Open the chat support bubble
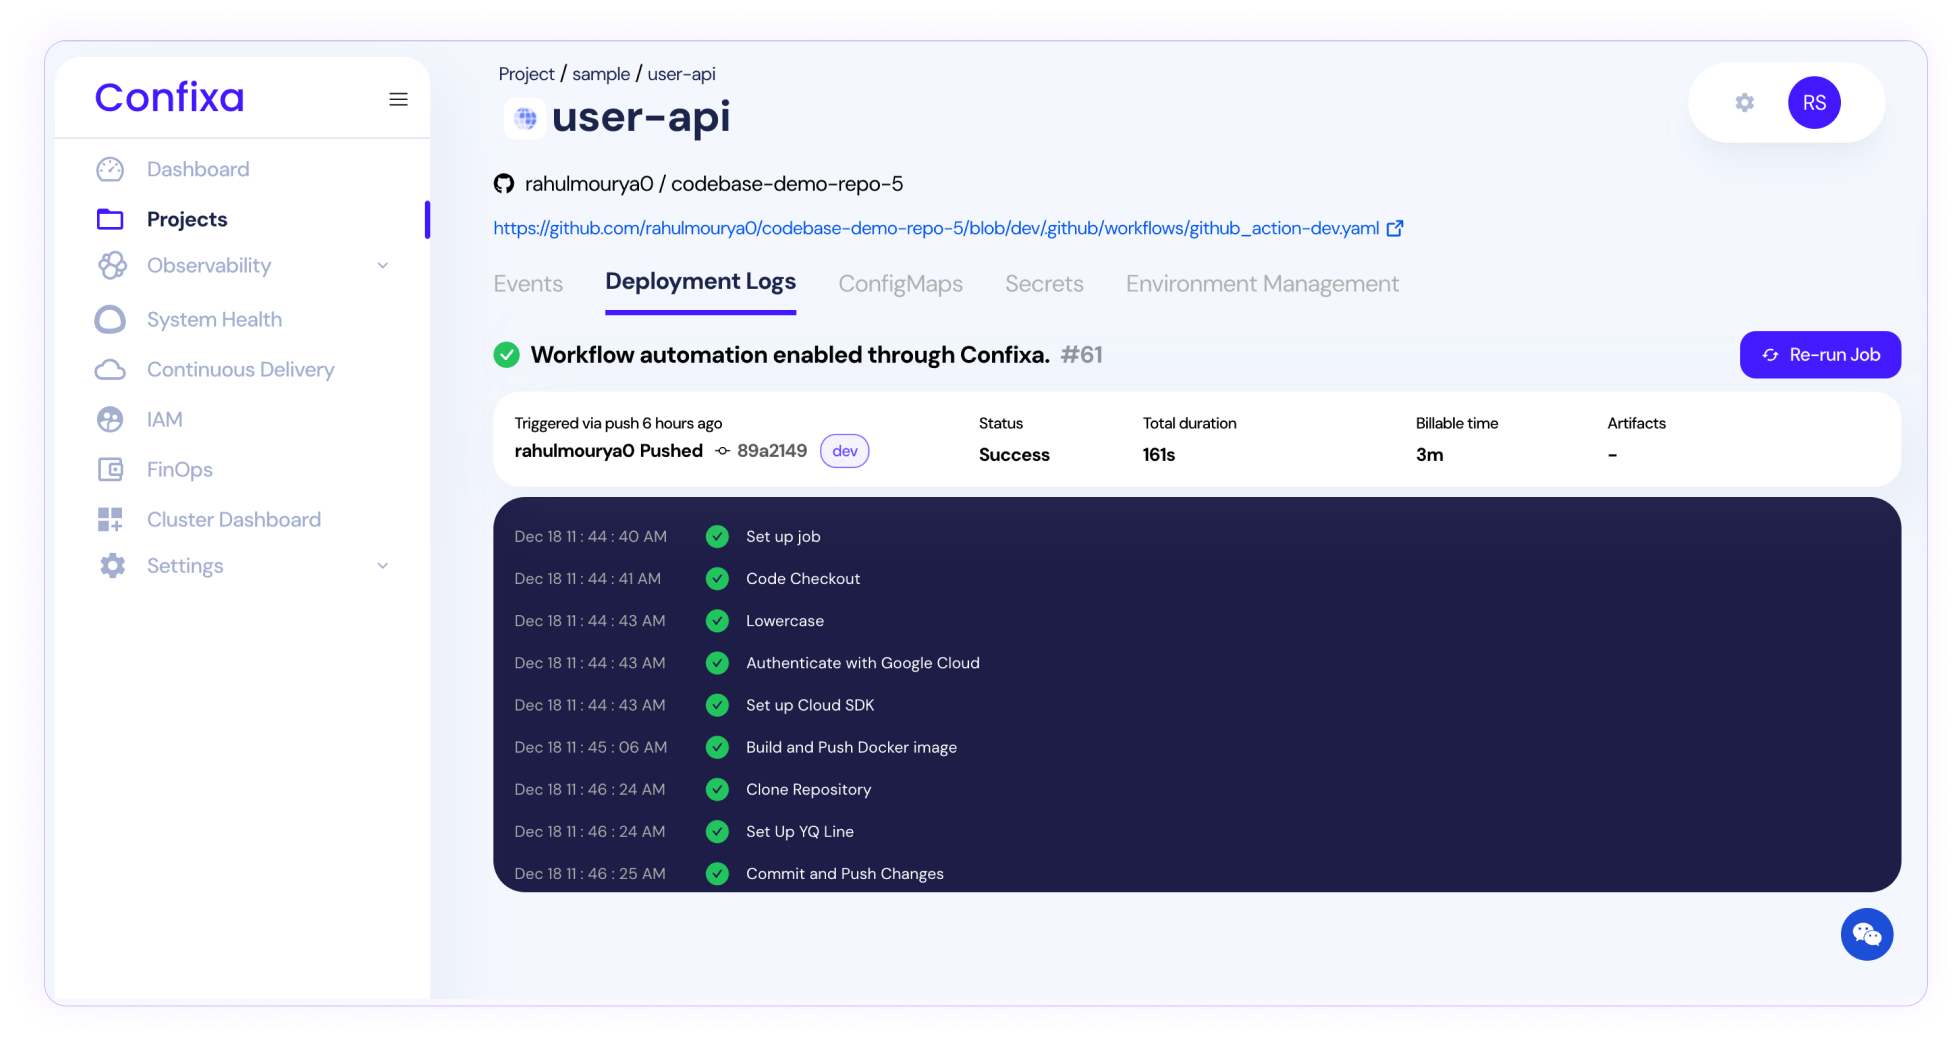 (x=1866, y=934)
